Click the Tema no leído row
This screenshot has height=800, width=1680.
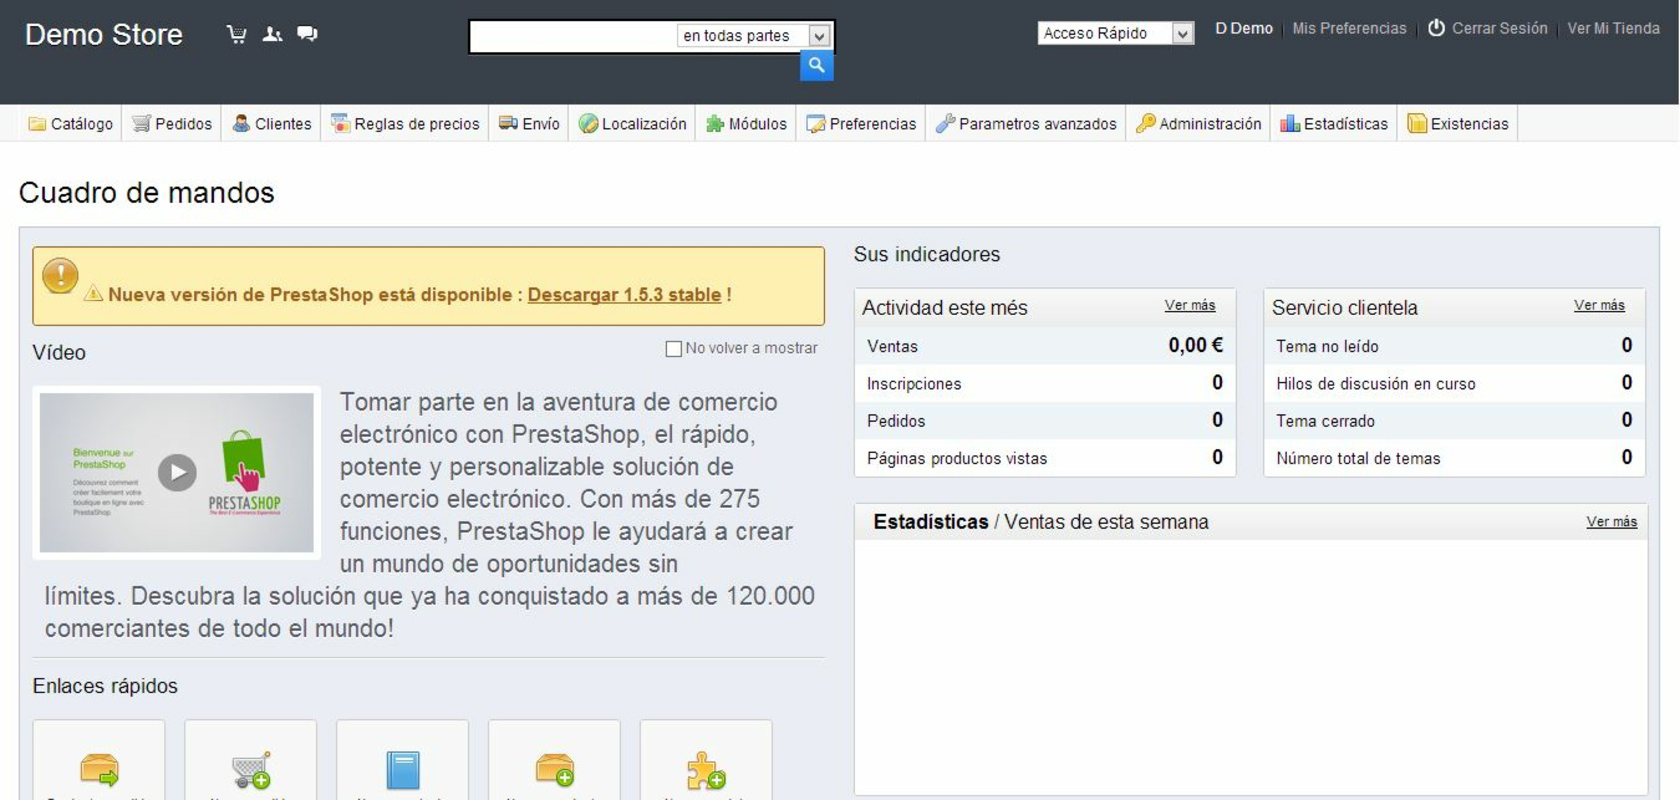pos(1454,346)
